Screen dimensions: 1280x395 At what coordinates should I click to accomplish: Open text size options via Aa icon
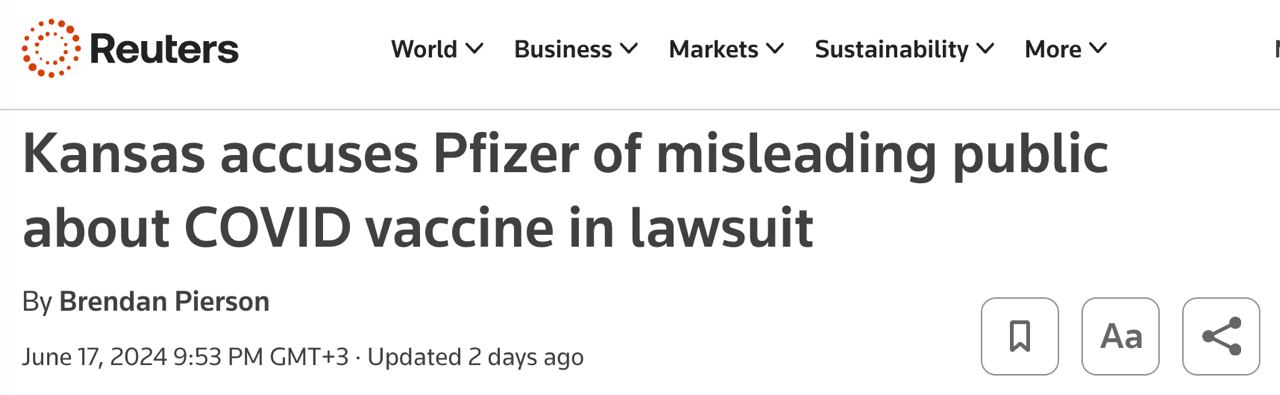(x=1121, y=336)
